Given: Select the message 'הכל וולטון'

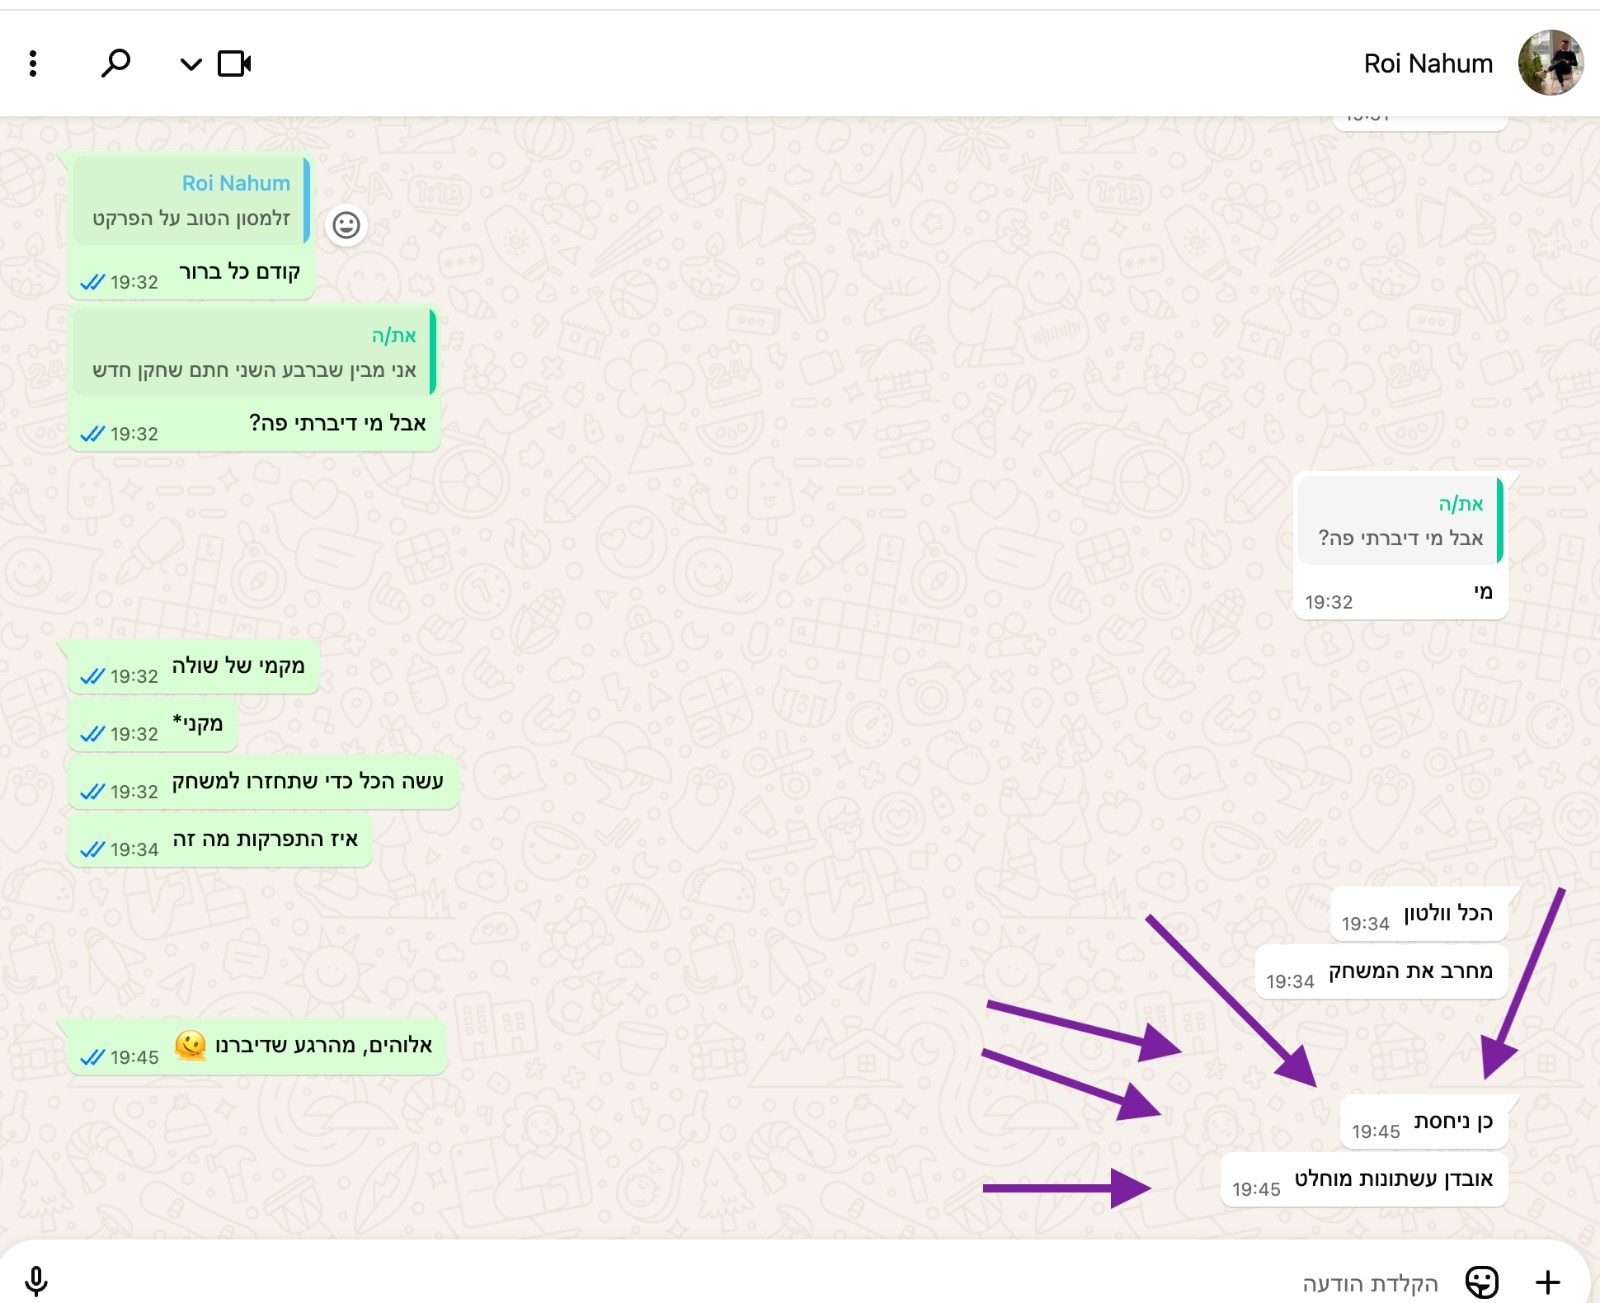Looking at the screenshot, I should [x=1418, y=914].
